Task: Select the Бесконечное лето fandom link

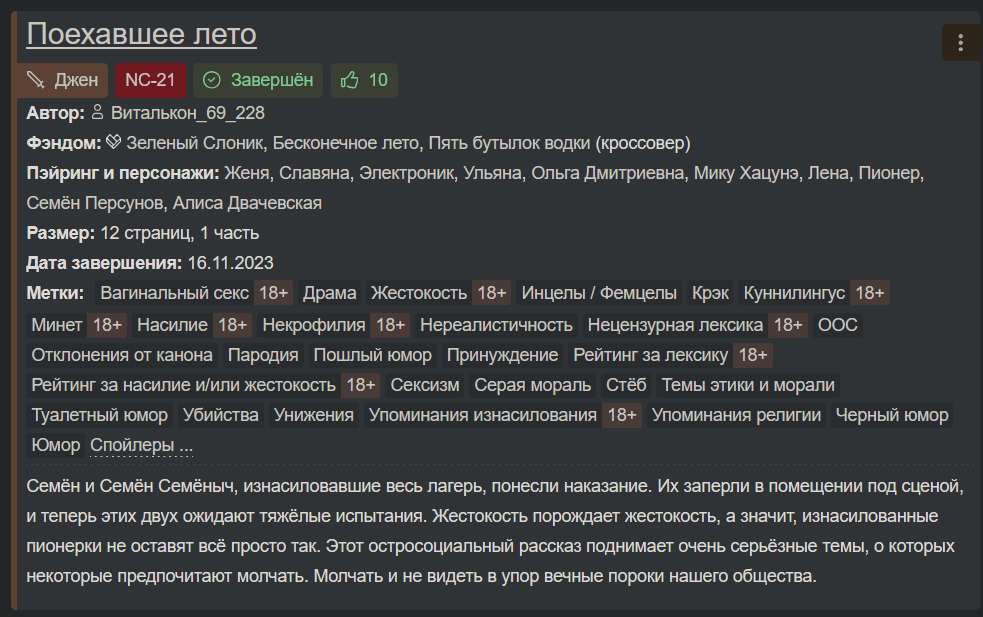Action: coord(345,143)
